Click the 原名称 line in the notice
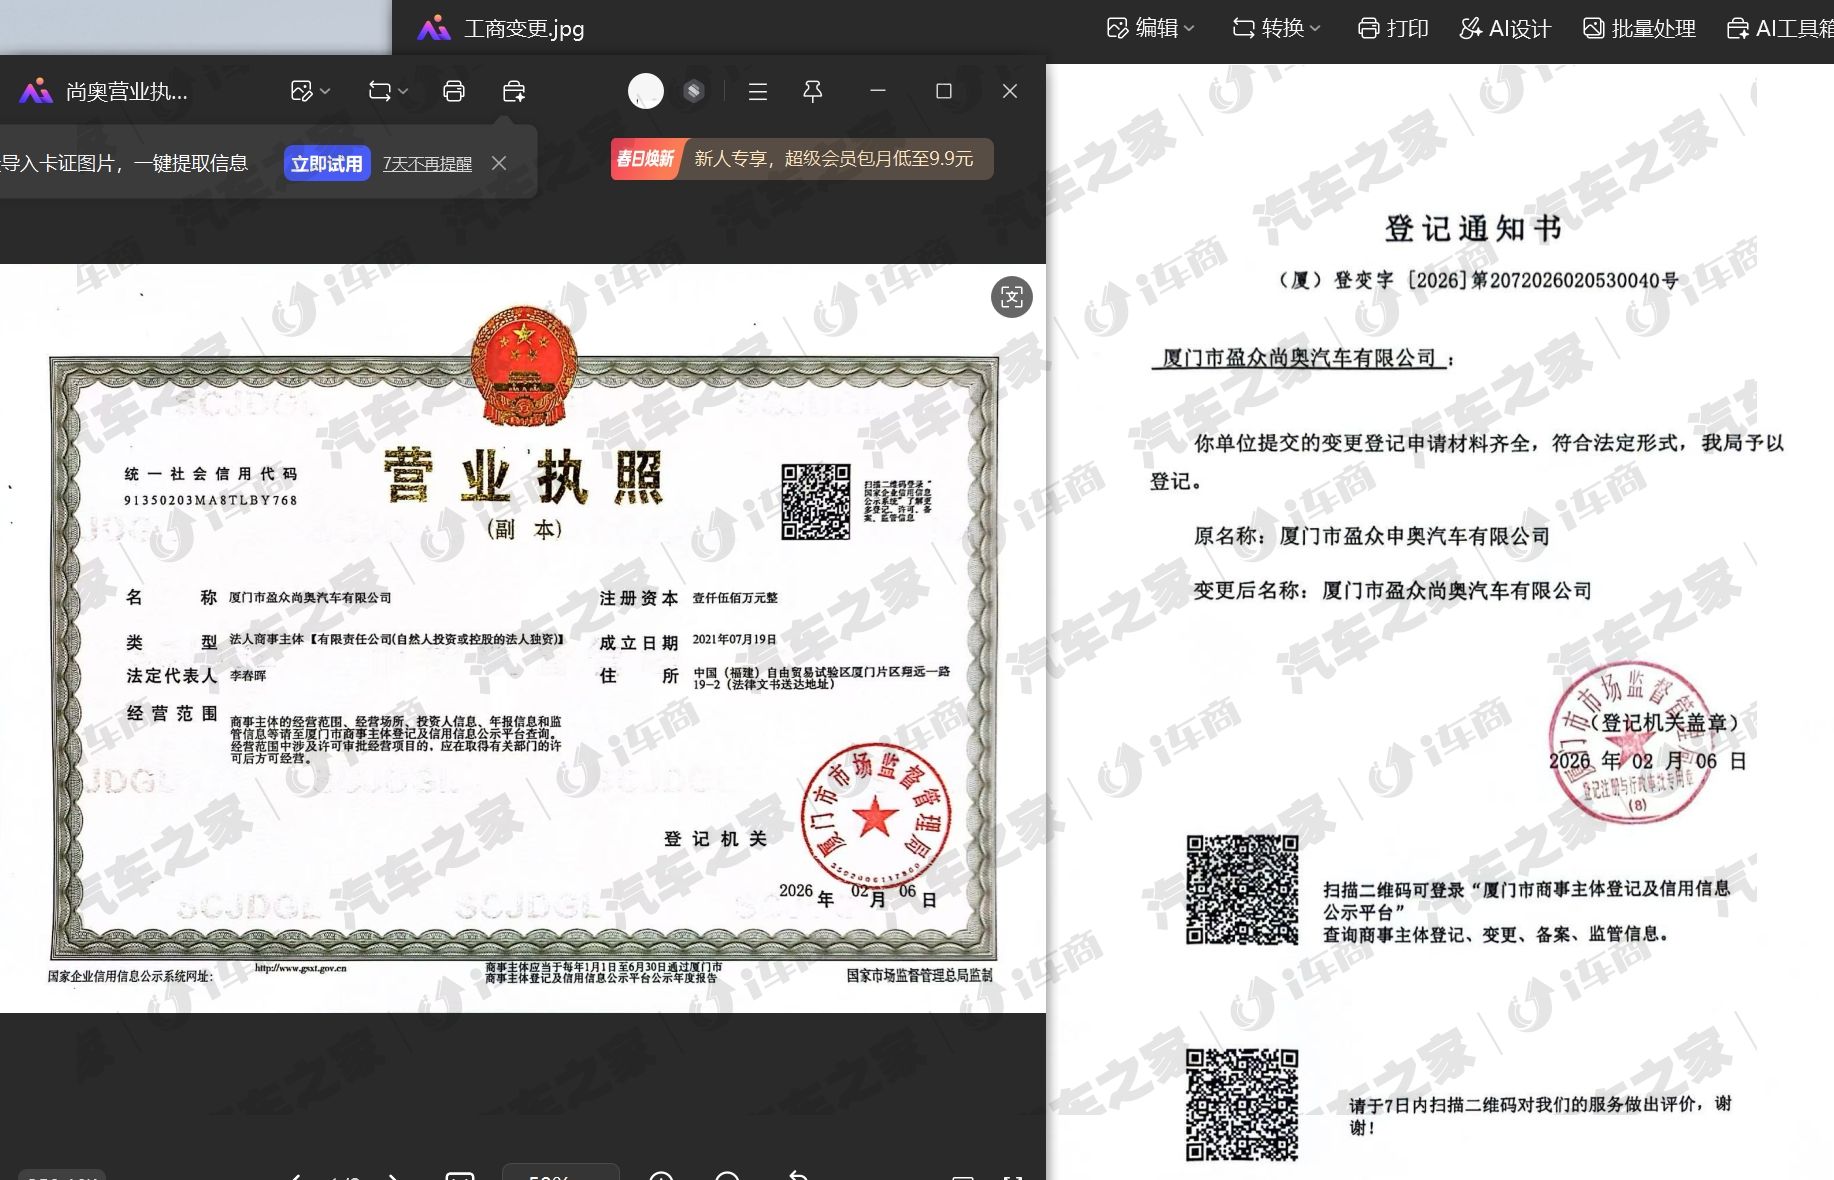The height and width of the screenshot is (1180, 1834). coord(1371,536)
